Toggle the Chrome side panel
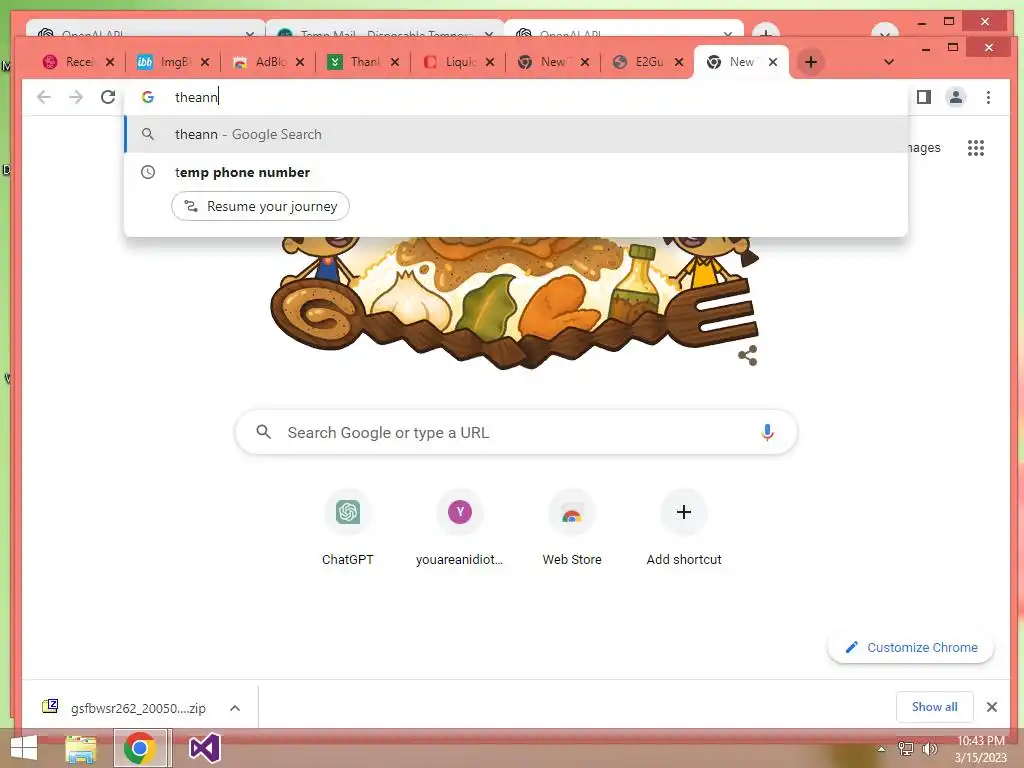This screenshot has height=768, width=1024. (x=923, y=97)
